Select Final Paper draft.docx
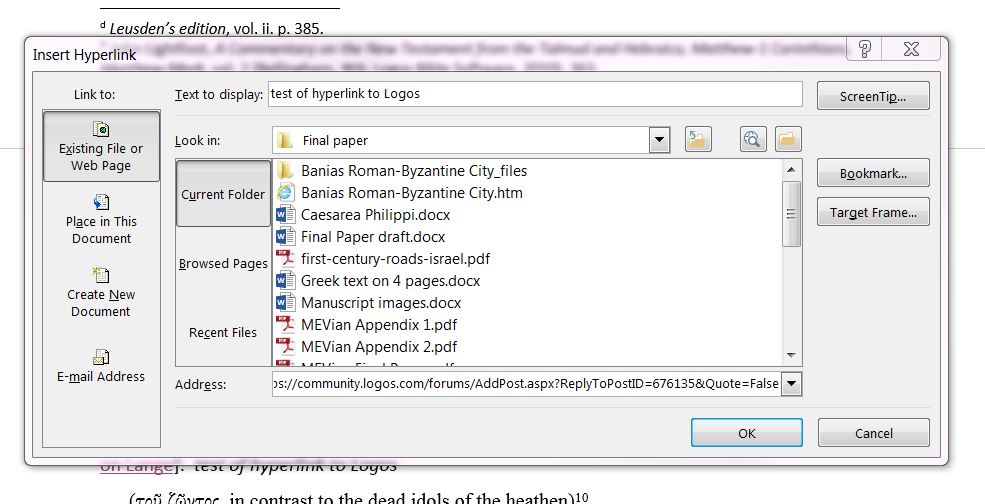The image size is (985, 504). pyautogui.click(x=373, y=236)
